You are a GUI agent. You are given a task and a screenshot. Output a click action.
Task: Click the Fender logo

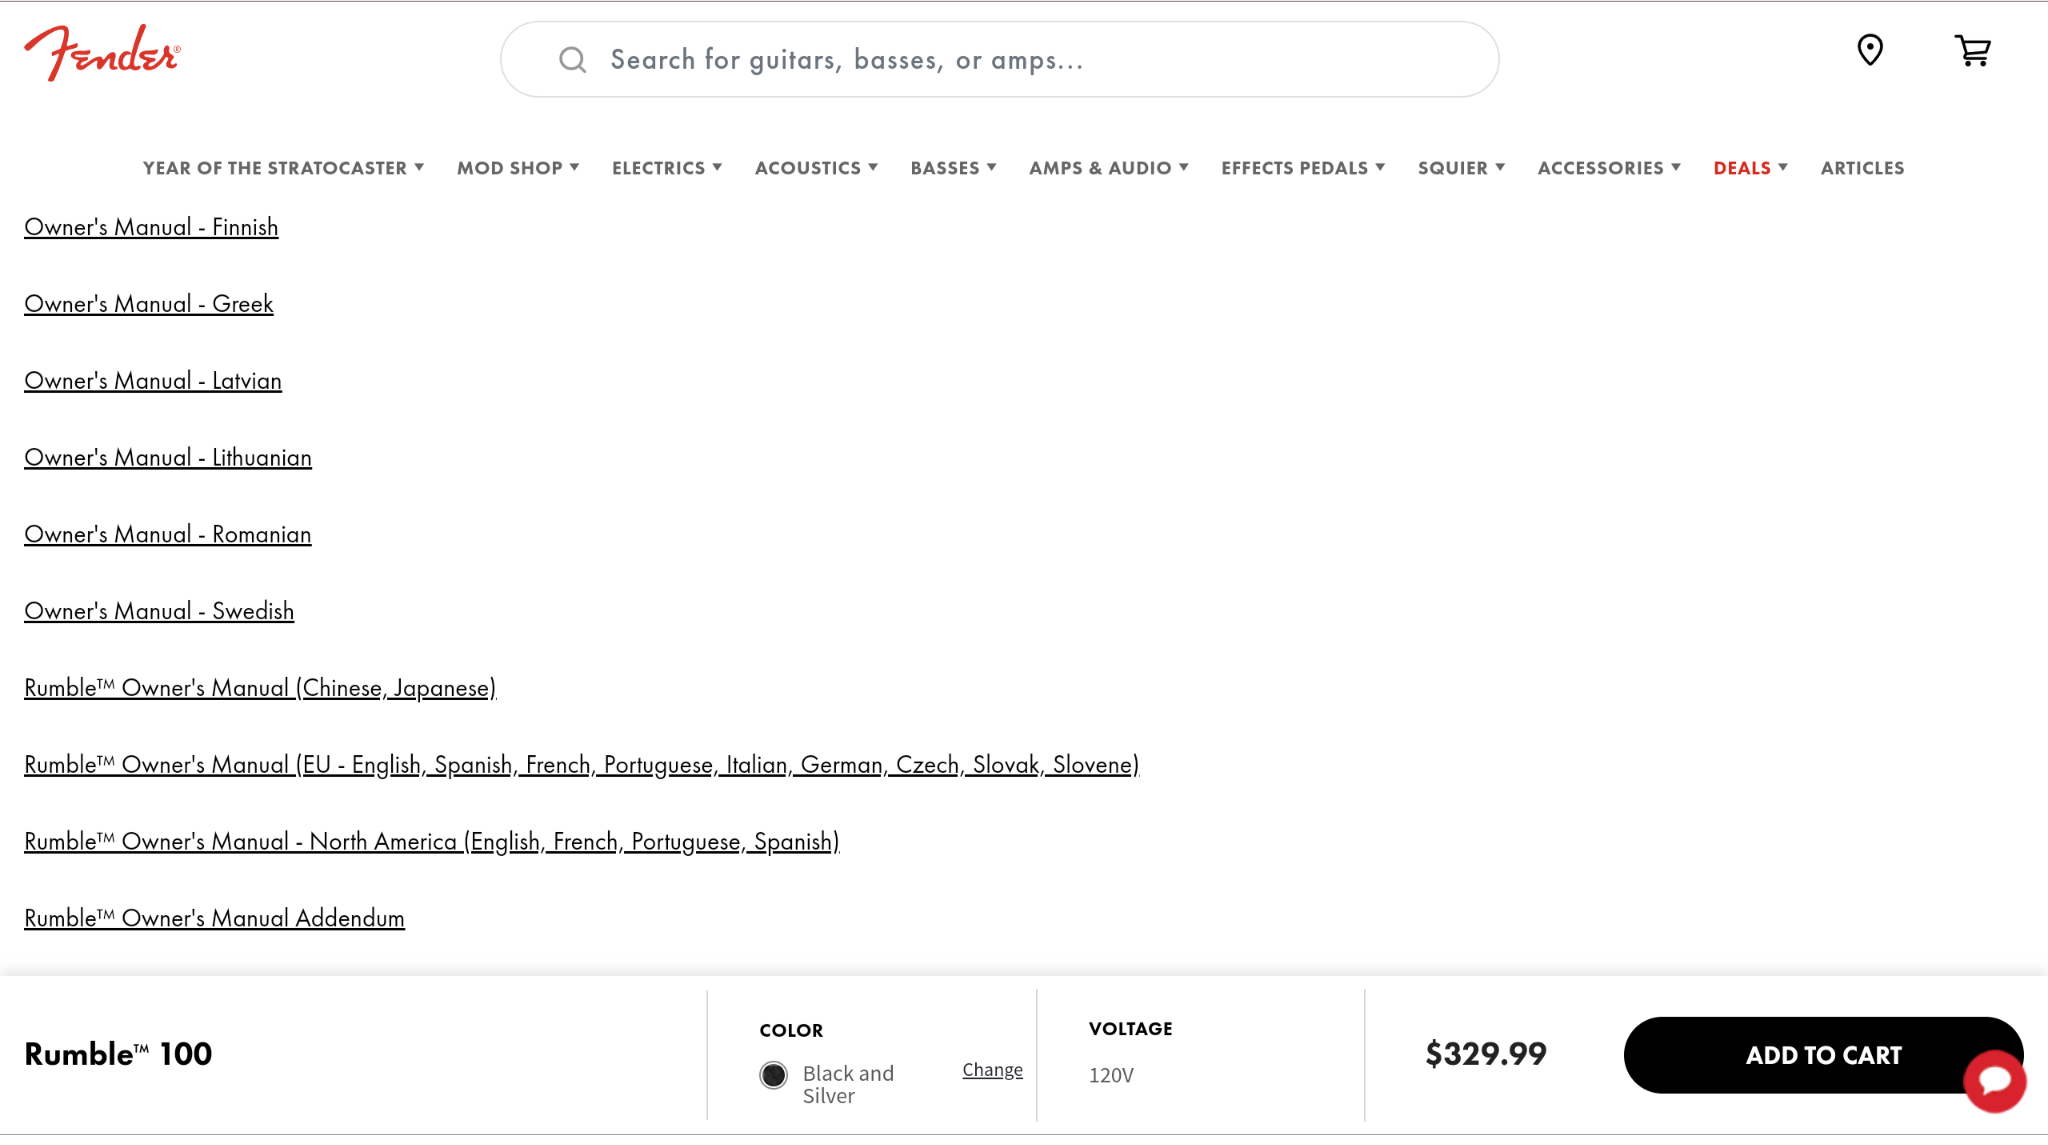pos(102,52)
